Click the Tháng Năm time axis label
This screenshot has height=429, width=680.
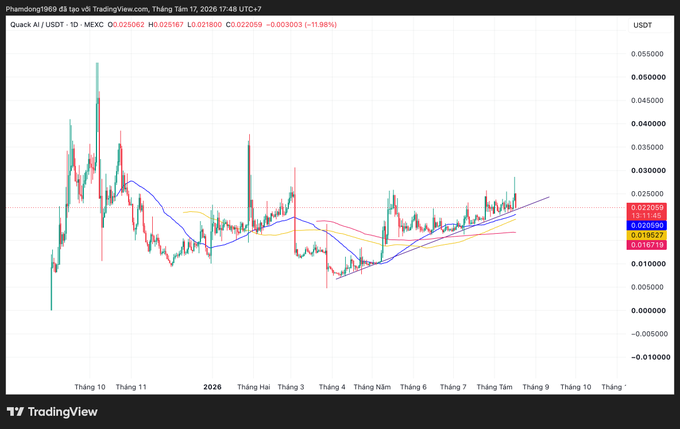point(372,387)
